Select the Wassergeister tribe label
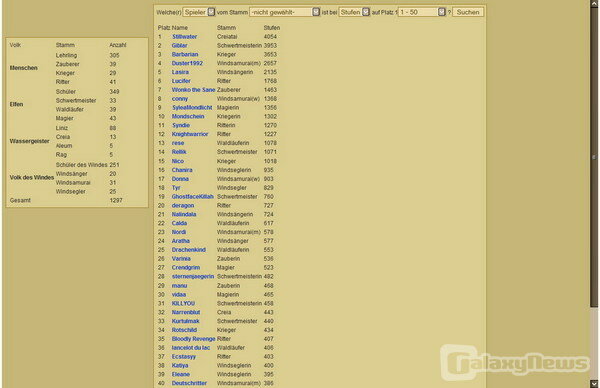600x388 pixels. coord(29,141)
